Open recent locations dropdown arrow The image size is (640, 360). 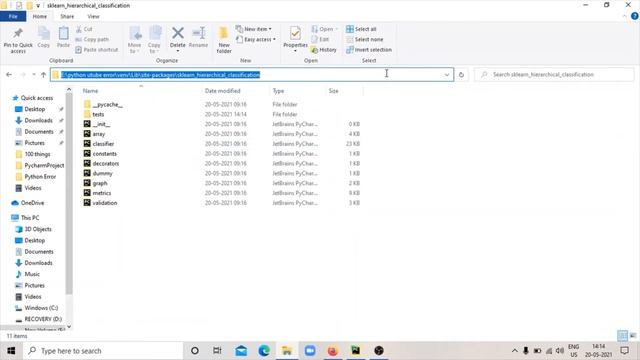tap(33, 75)
